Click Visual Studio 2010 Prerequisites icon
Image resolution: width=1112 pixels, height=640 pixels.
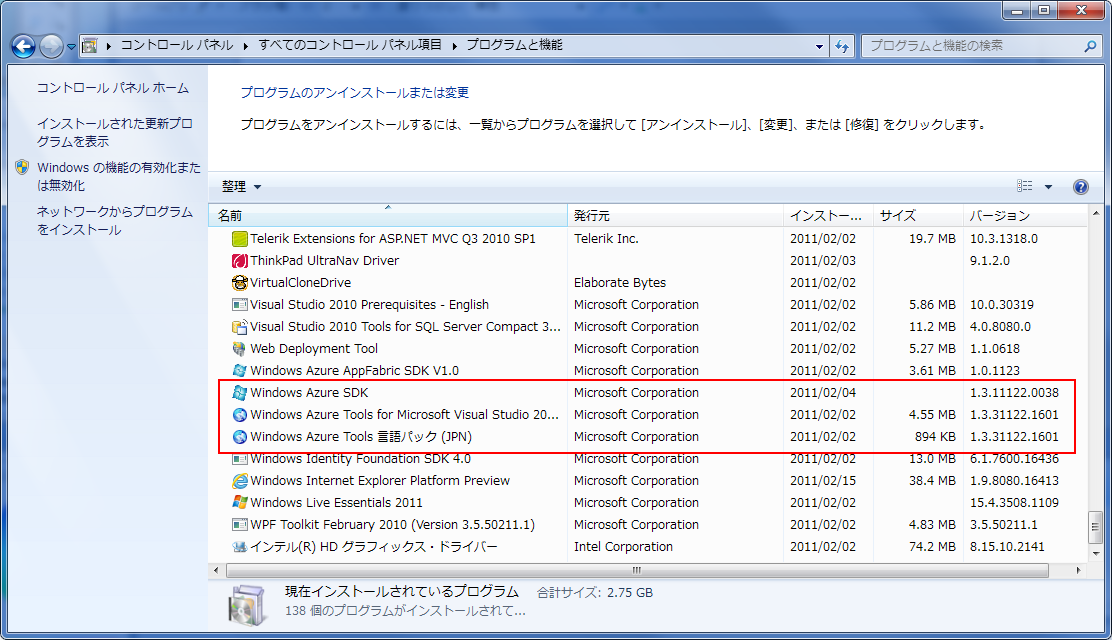pos(240,305)
